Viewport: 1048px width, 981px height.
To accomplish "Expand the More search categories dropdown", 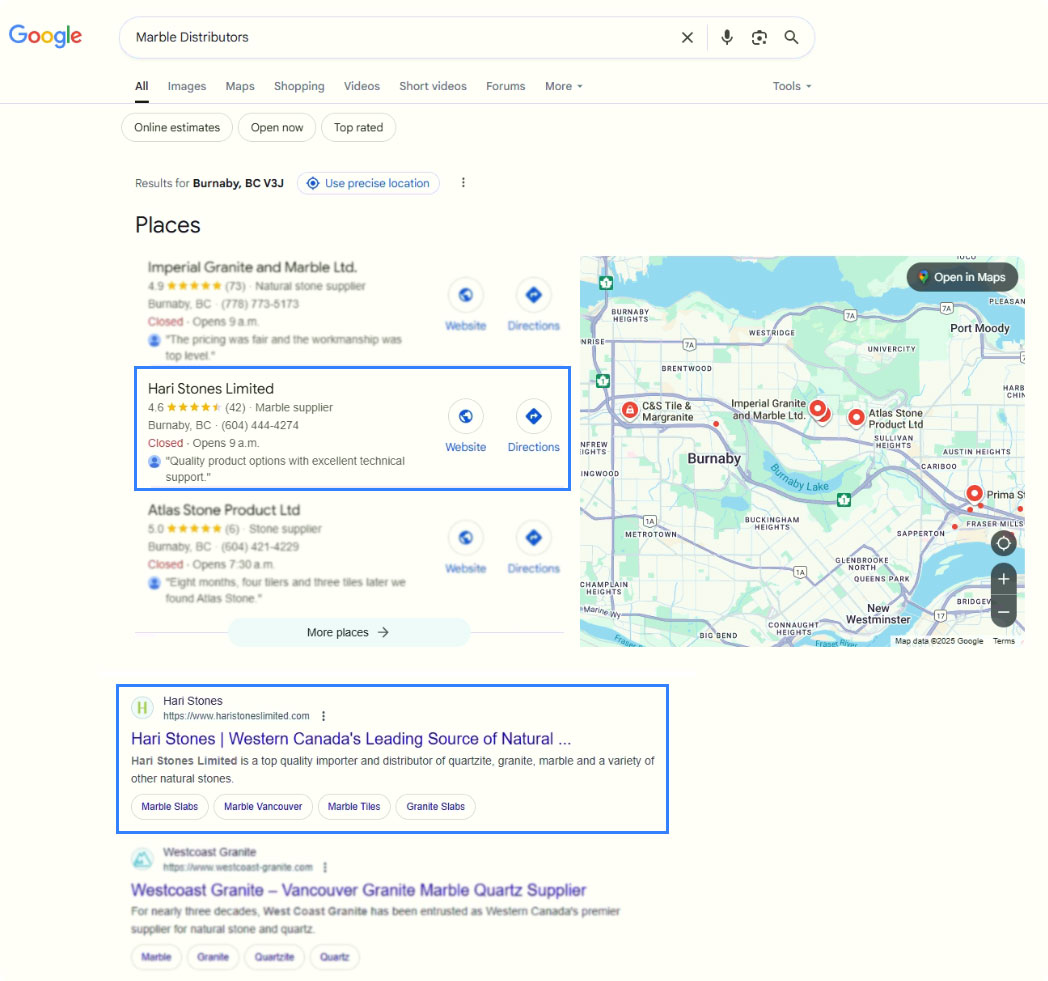I will pos(563,86).
